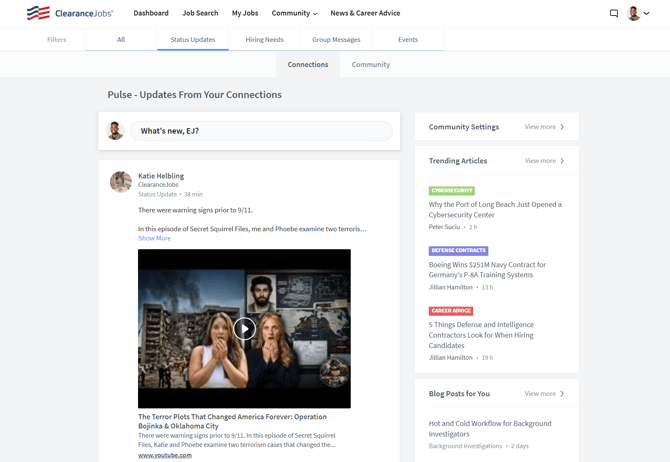The height and width of the screenshot is (462, 670).
Task: Open the Filters panel
Action: coord(56,39)
